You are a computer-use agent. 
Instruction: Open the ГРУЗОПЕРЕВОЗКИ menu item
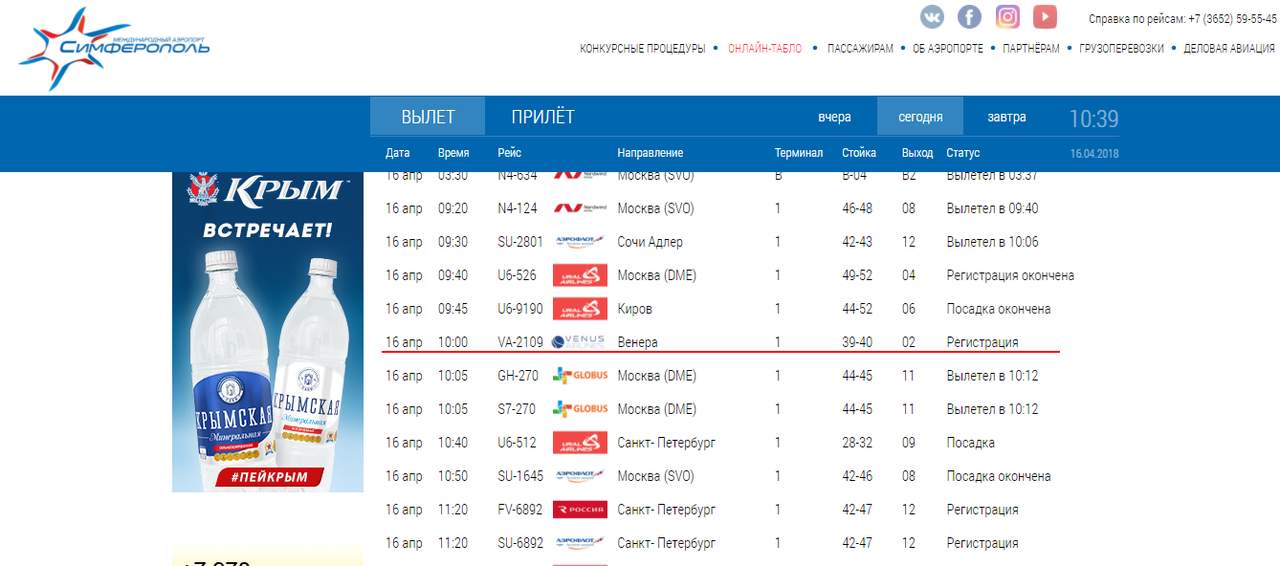(x=1122, y=48)
